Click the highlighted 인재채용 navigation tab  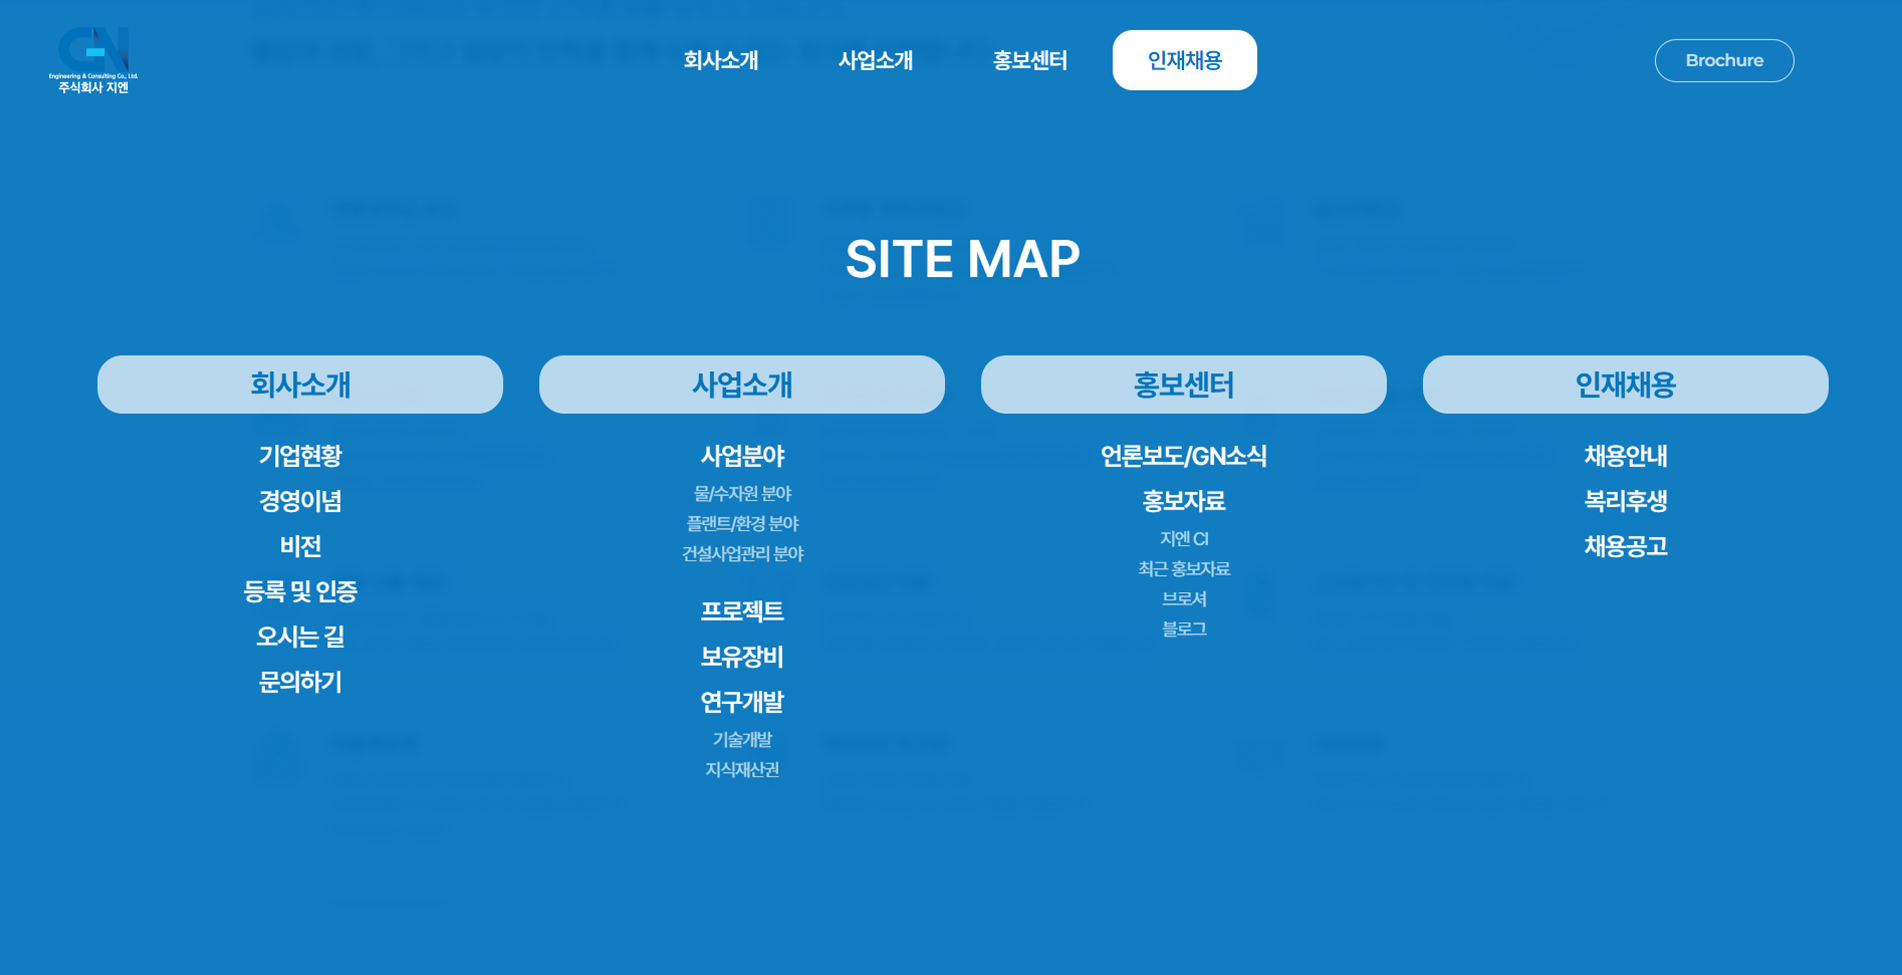[x=1184, y=61]
